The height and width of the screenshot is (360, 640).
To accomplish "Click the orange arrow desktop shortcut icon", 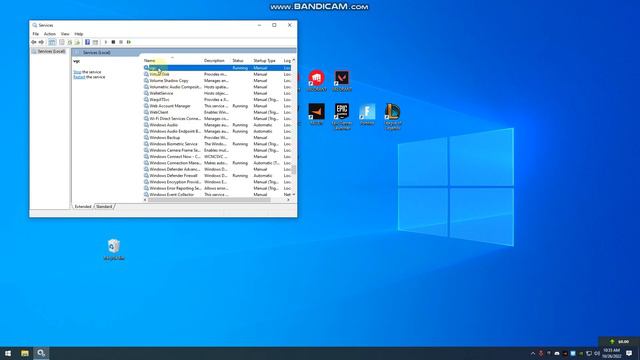I will (x=316, y=114).
